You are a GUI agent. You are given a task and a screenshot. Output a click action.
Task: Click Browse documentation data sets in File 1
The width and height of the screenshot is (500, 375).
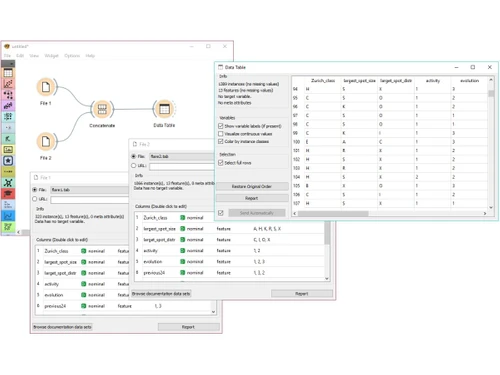(62, 327)
